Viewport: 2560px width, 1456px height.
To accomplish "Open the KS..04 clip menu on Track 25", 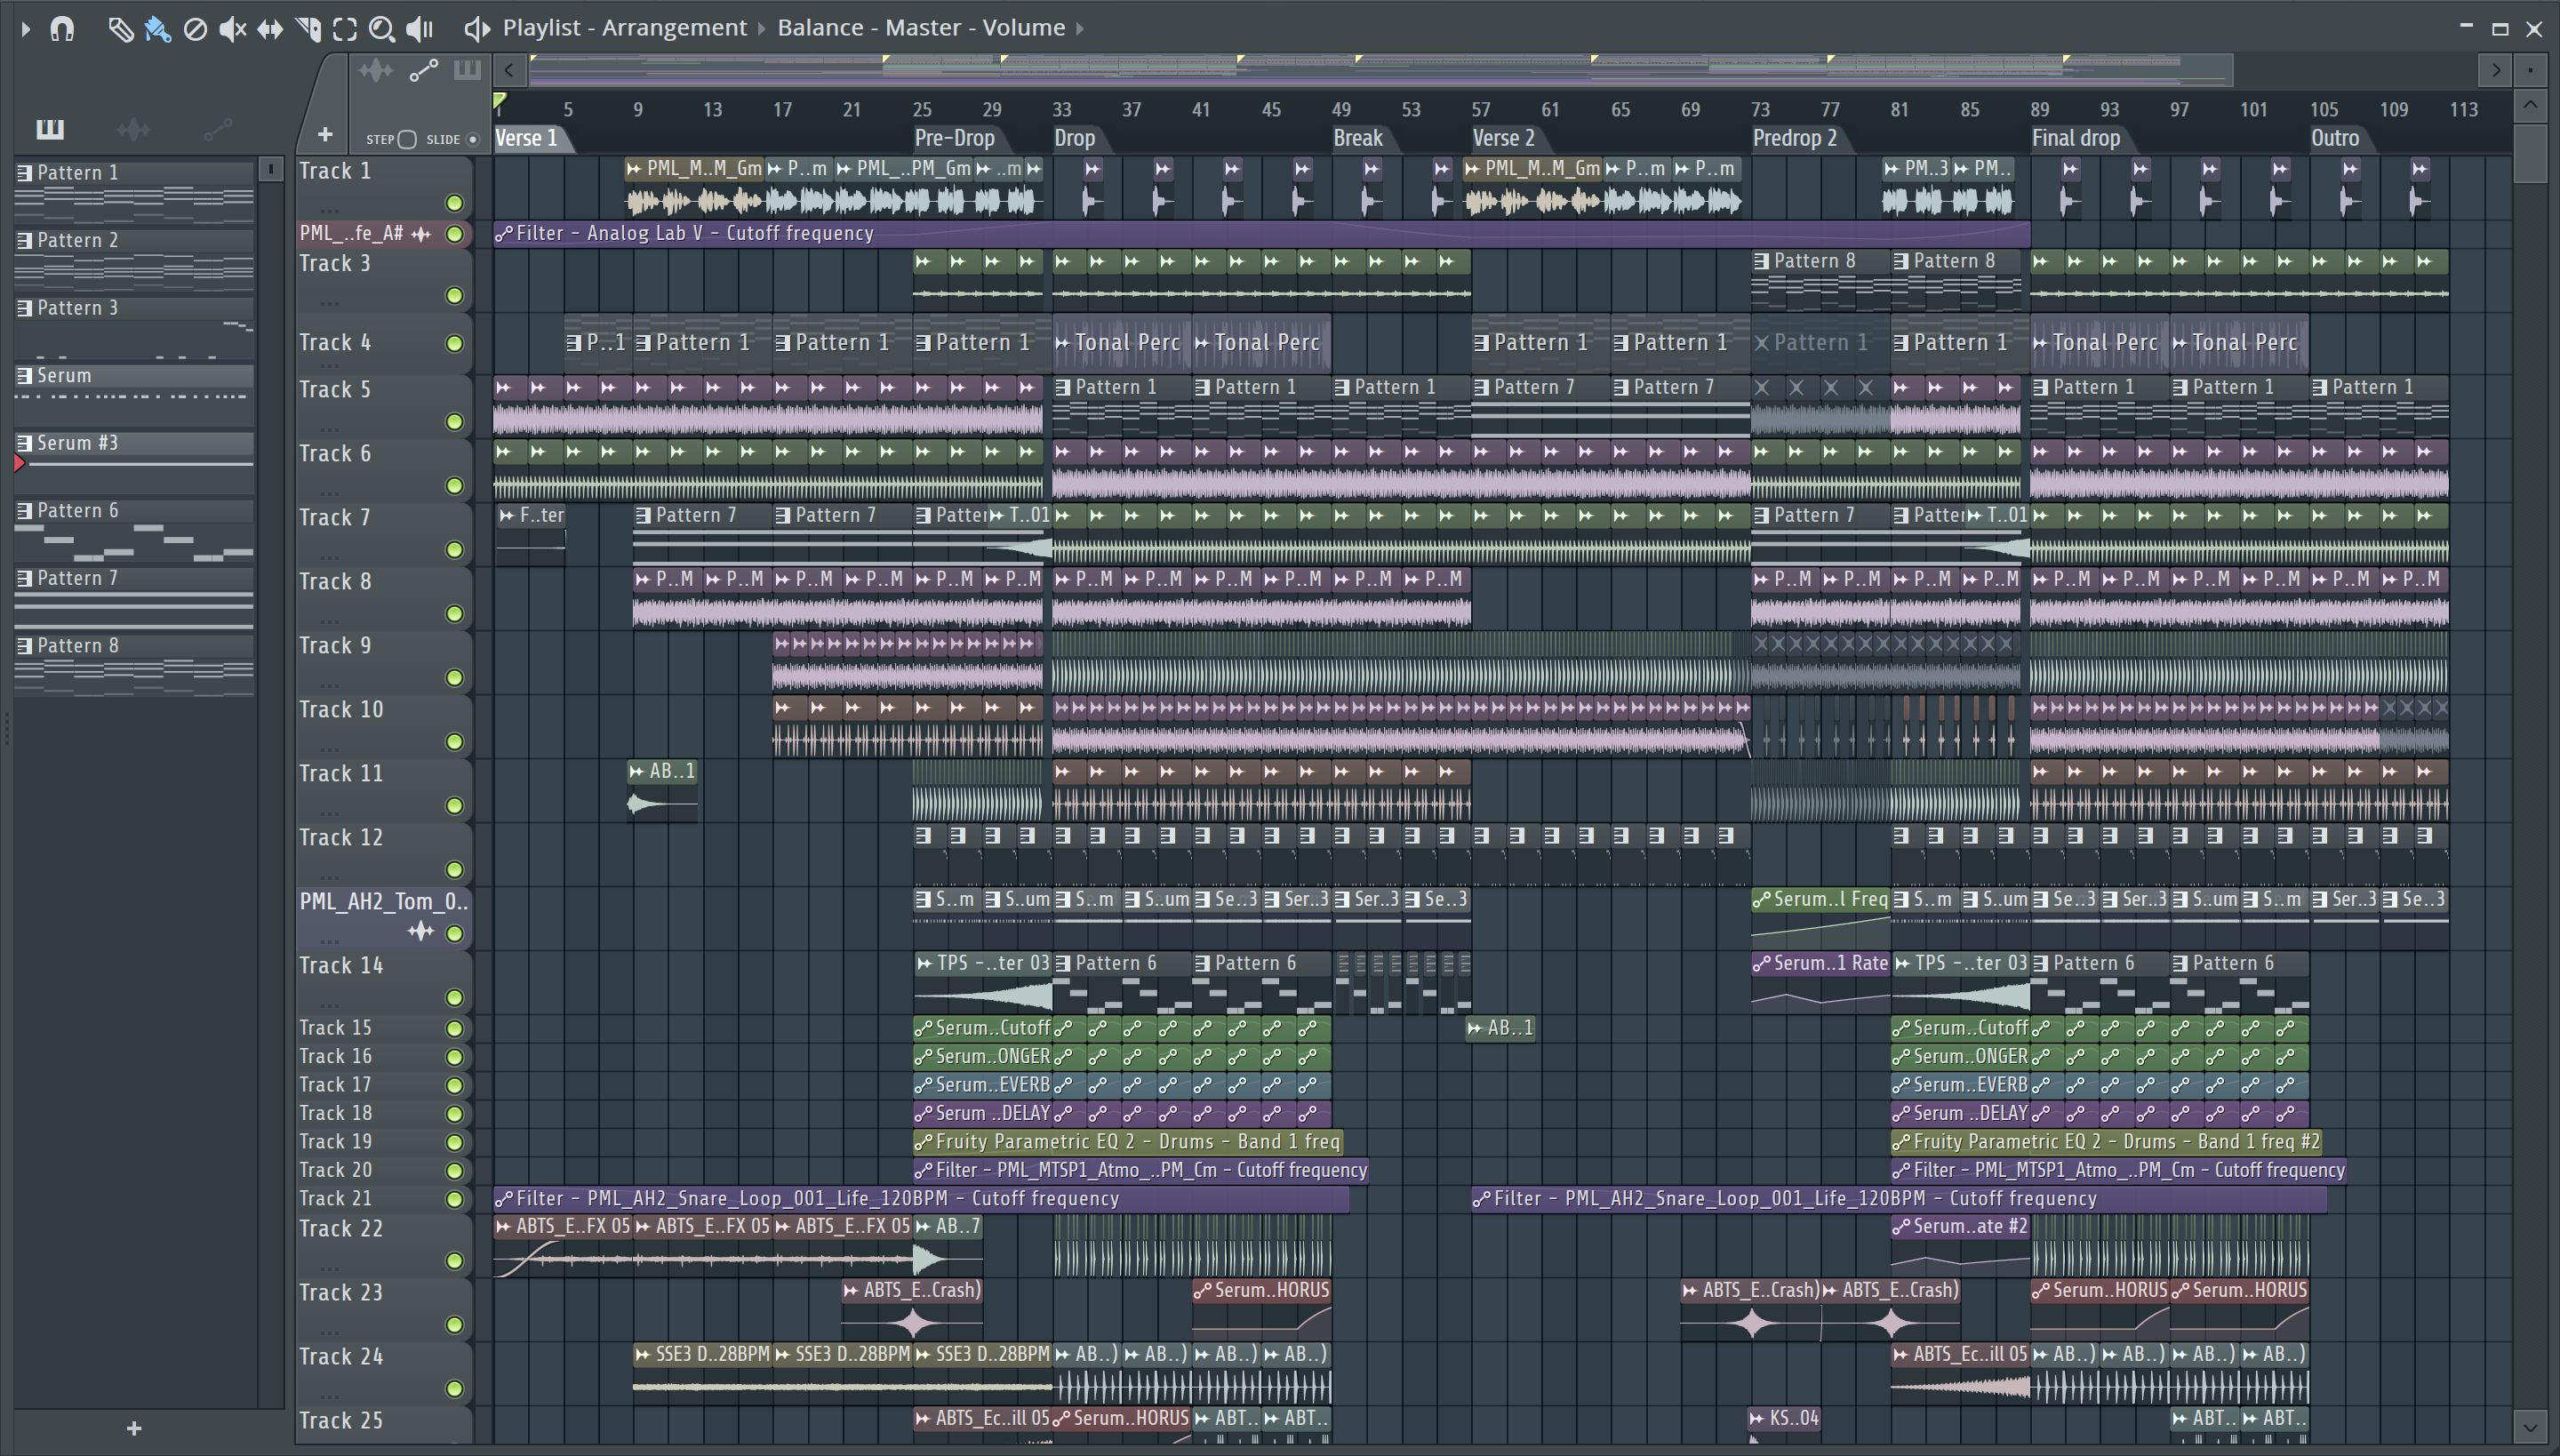I will pyautogui.click(x=1757, y=1419).
